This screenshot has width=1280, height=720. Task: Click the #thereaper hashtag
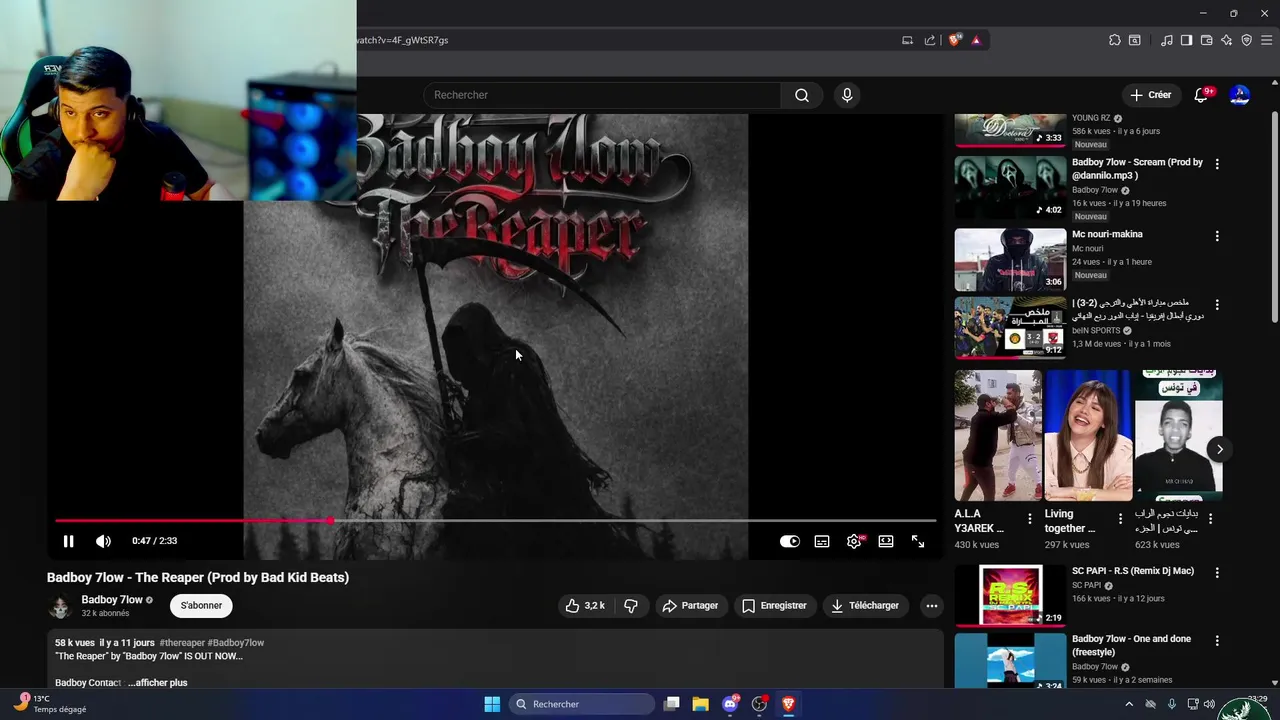(x=182, y=643)
